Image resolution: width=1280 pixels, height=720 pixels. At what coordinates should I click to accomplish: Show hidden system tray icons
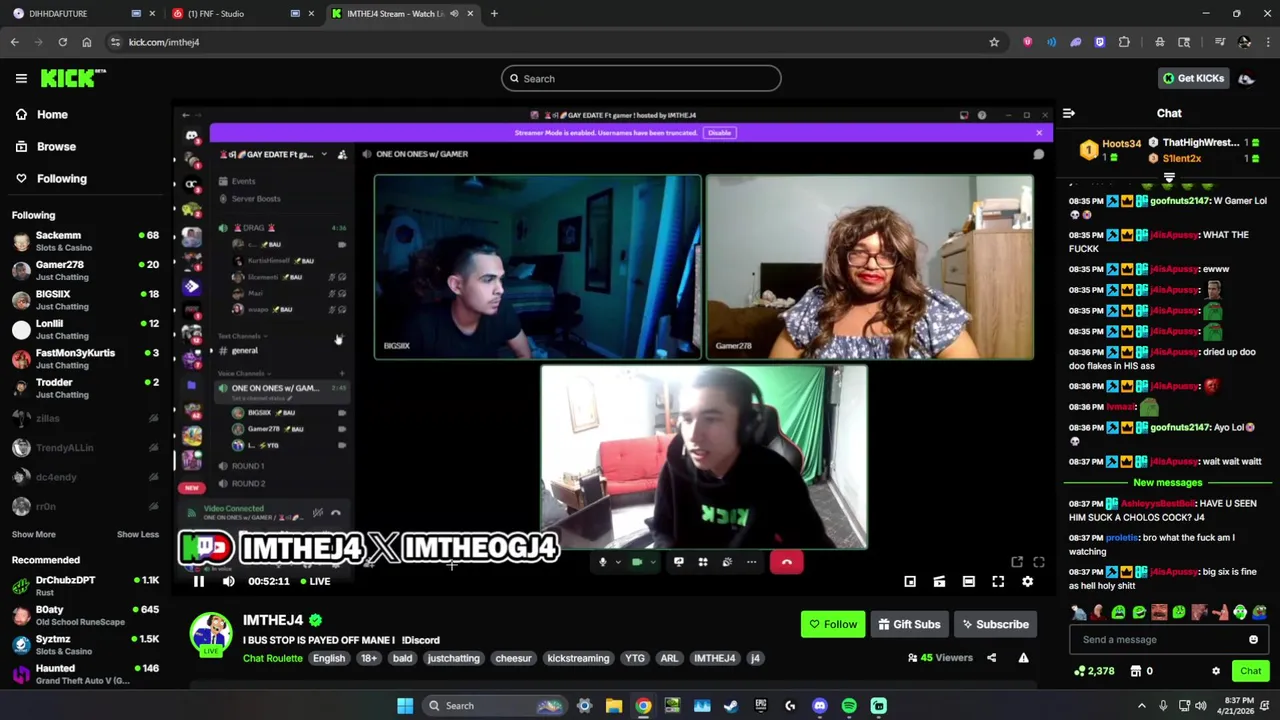[x=1141, y=706]
